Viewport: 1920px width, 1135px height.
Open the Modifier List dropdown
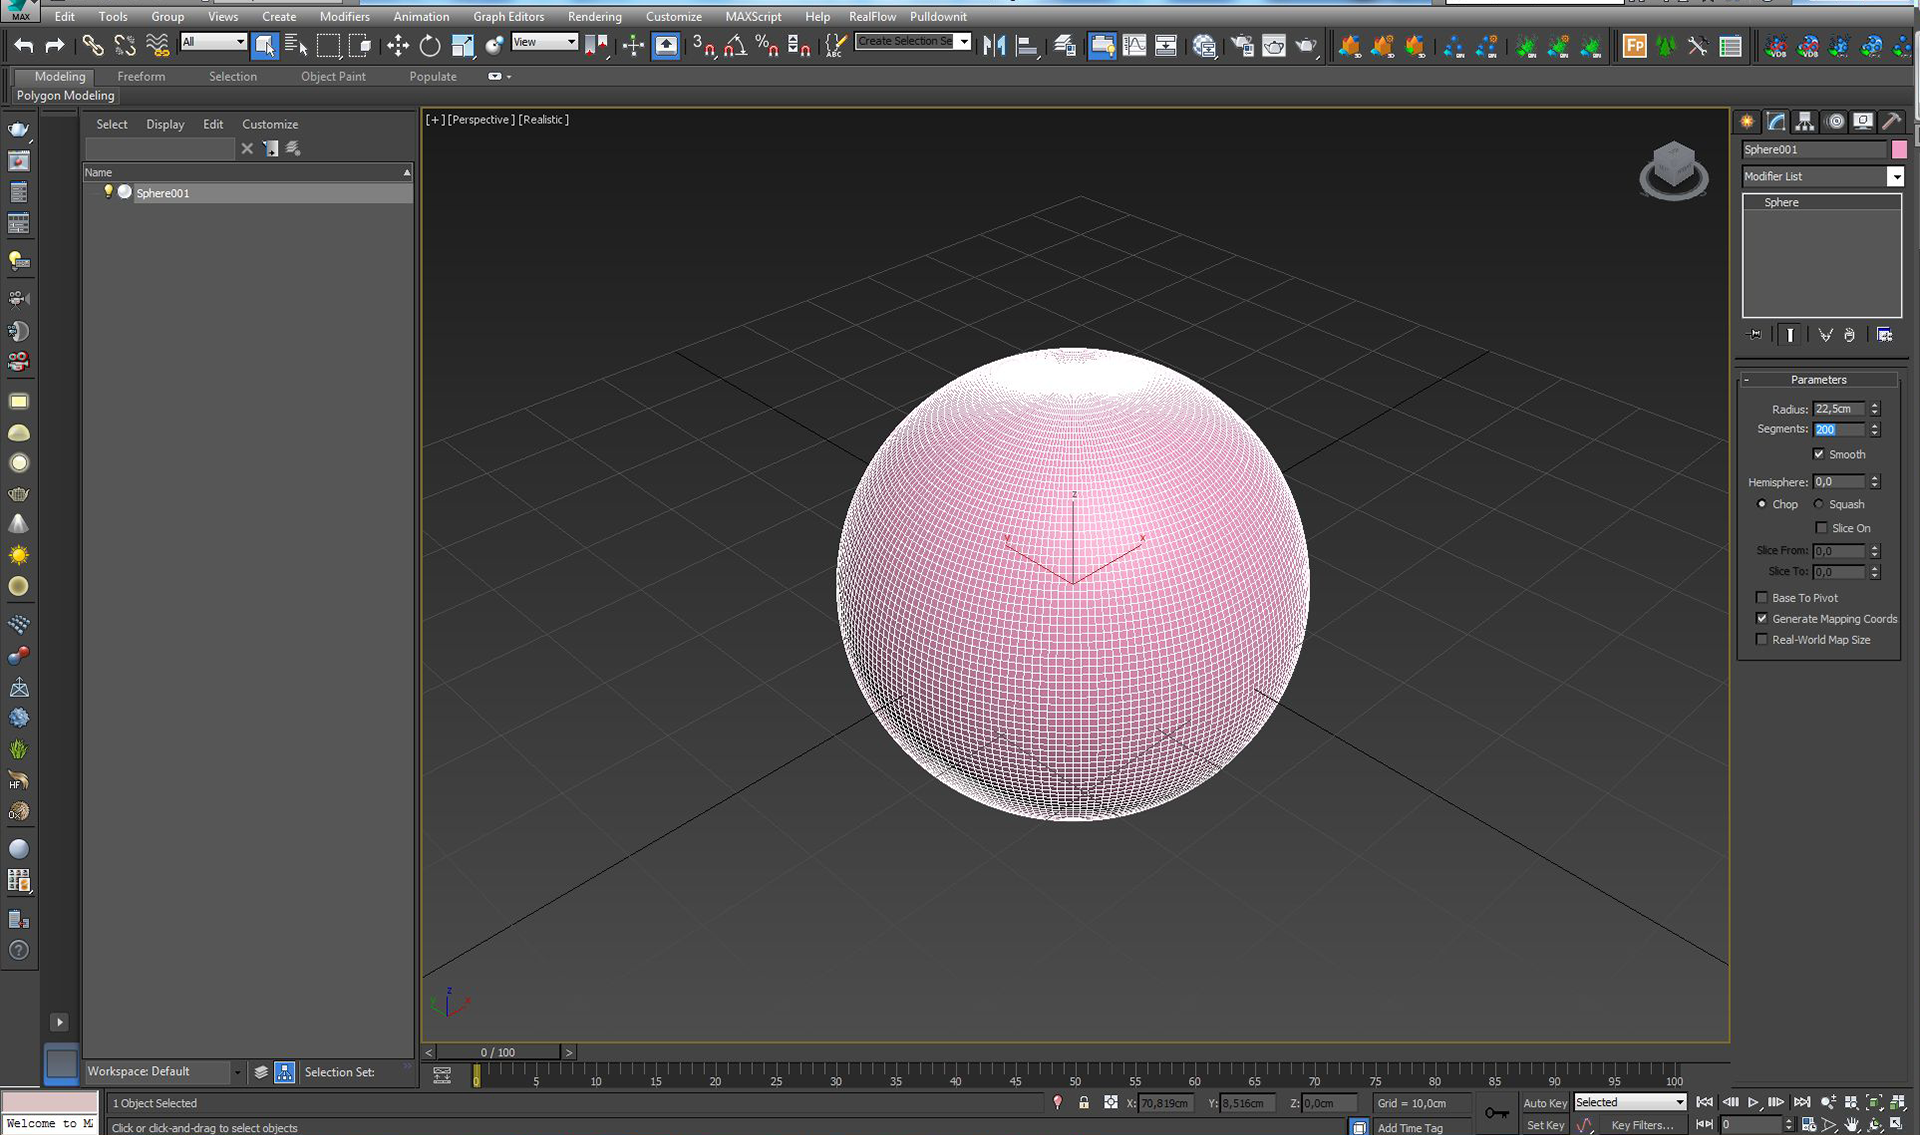pyautogui.click(x=1895, y=176)
